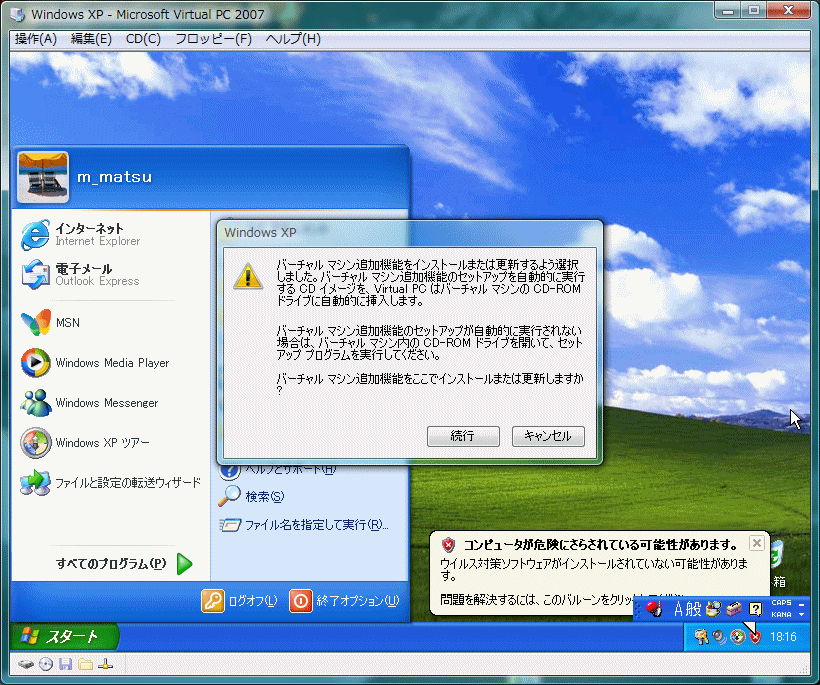Click the 続行 button in dialog
820x685 pixels.
coord(463,436)
